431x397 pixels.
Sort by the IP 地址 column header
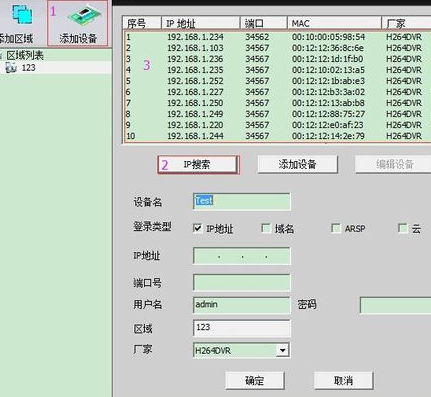[x=201, y=23]
